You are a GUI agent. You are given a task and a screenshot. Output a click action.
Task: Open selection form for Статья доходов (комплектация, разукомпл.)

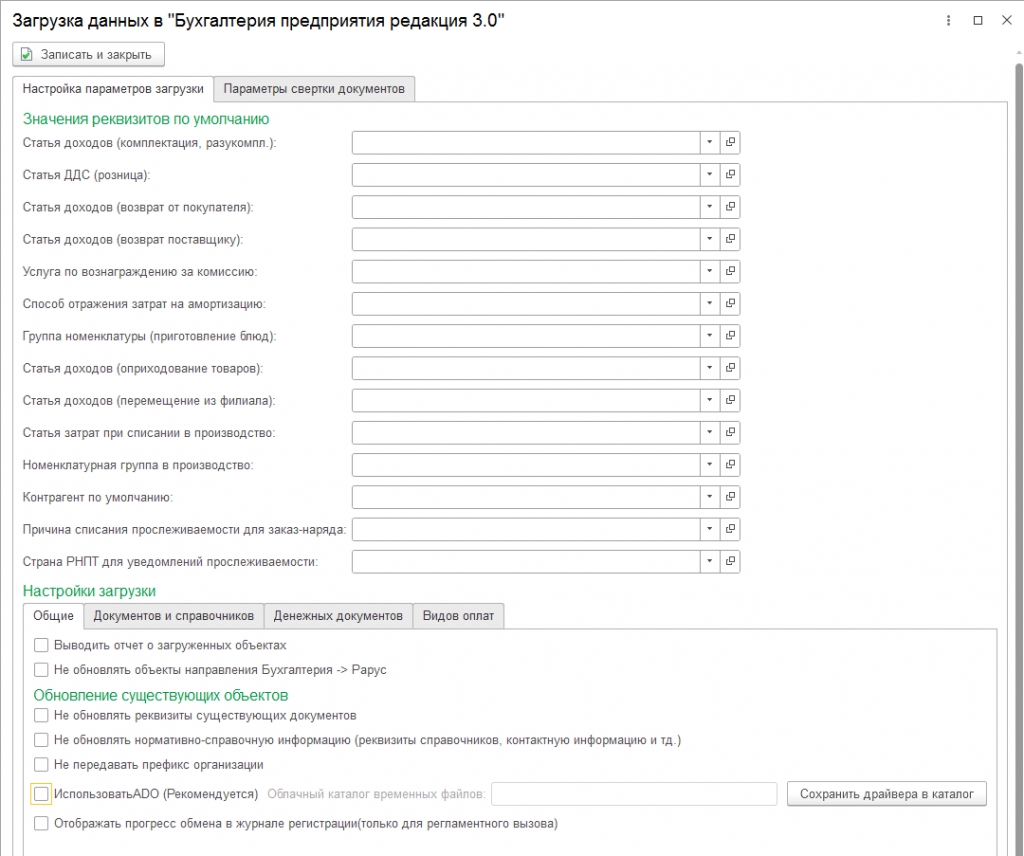tap(730, 142)
